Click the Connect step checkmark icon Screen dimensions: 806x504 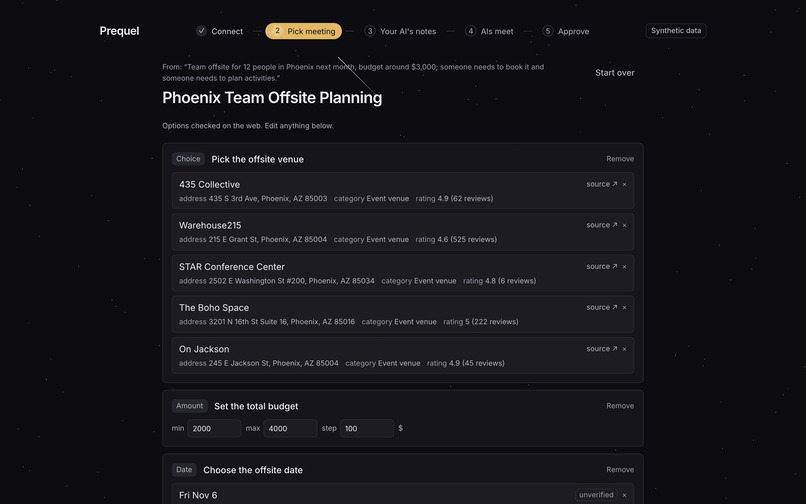click(202, 31)
